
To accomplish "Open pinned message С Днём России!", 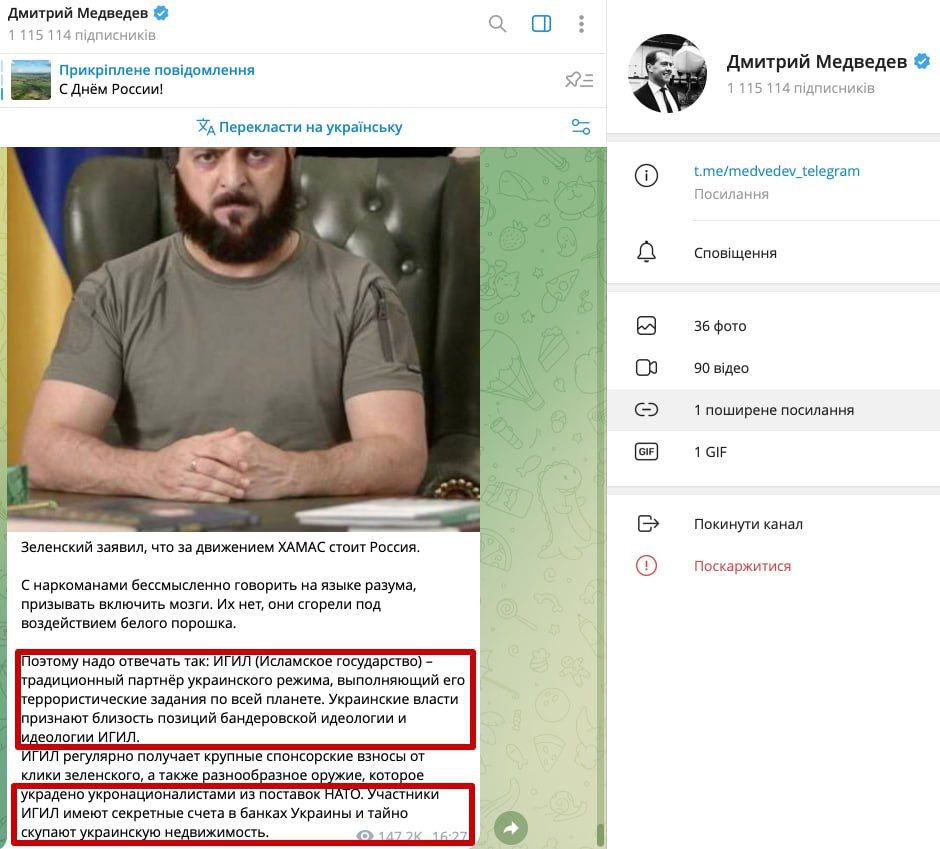I will (156, 80).
